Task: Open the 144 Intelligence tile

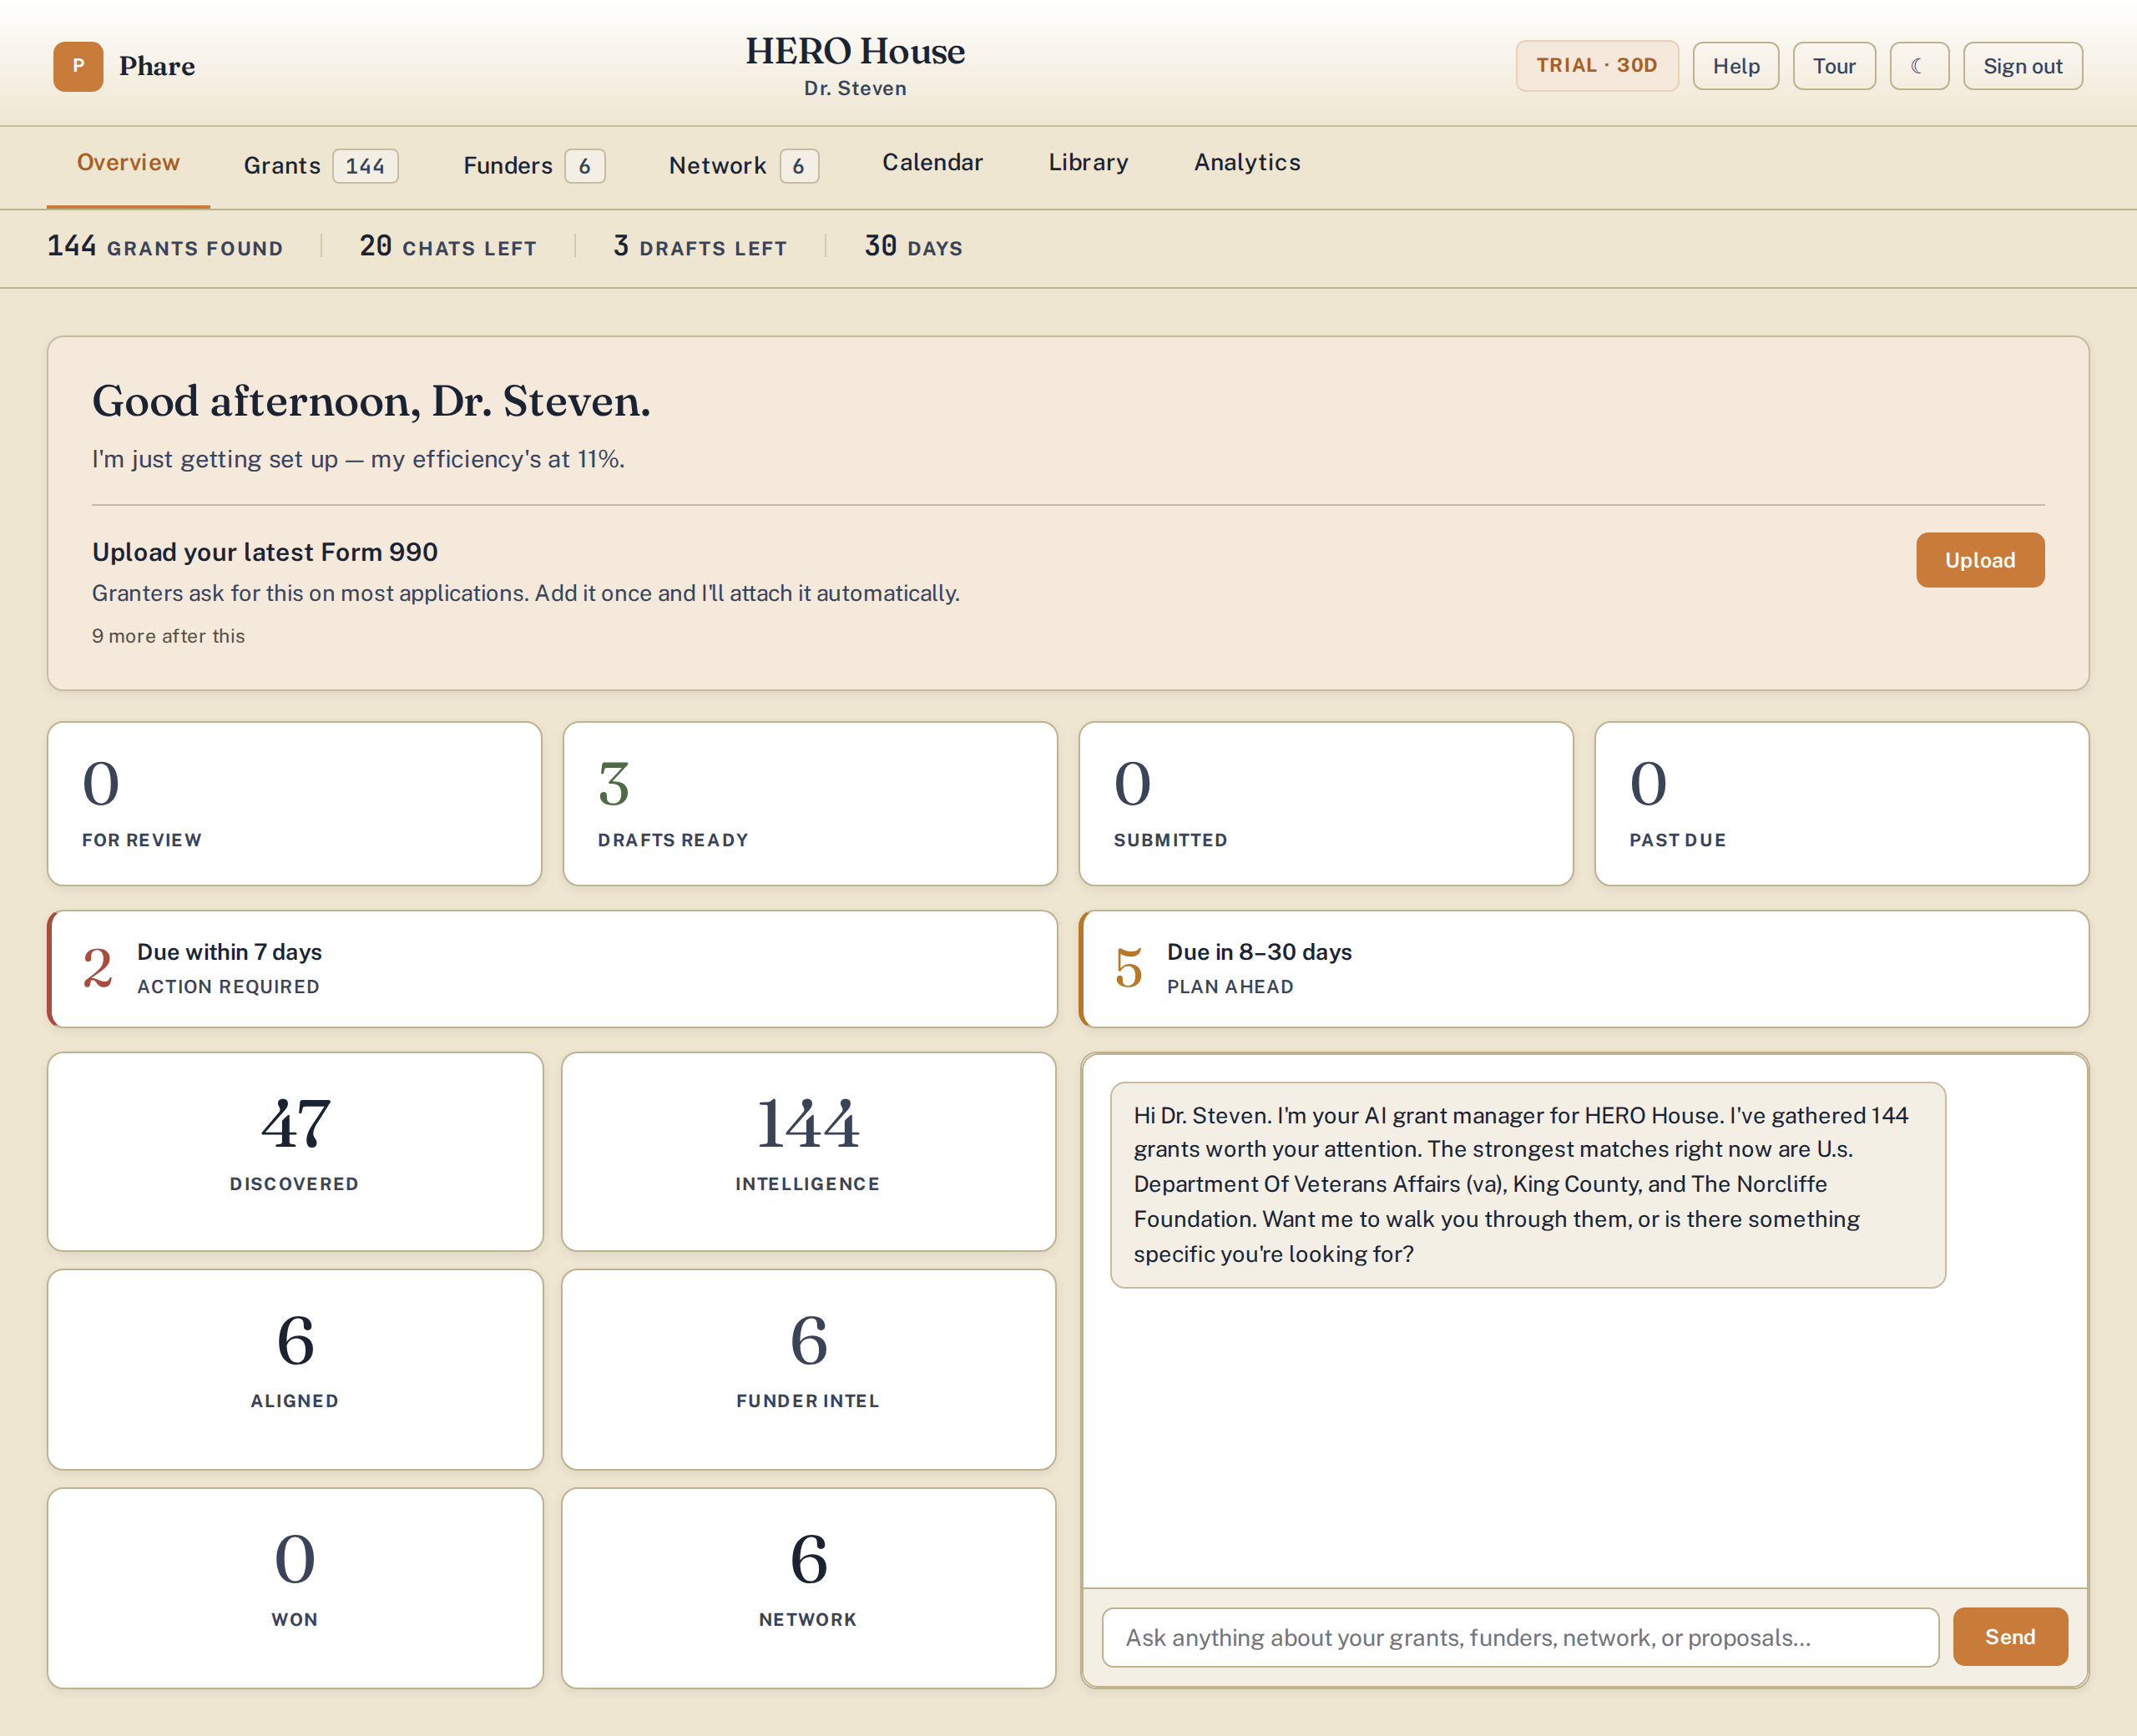Action: point(808,1151)
